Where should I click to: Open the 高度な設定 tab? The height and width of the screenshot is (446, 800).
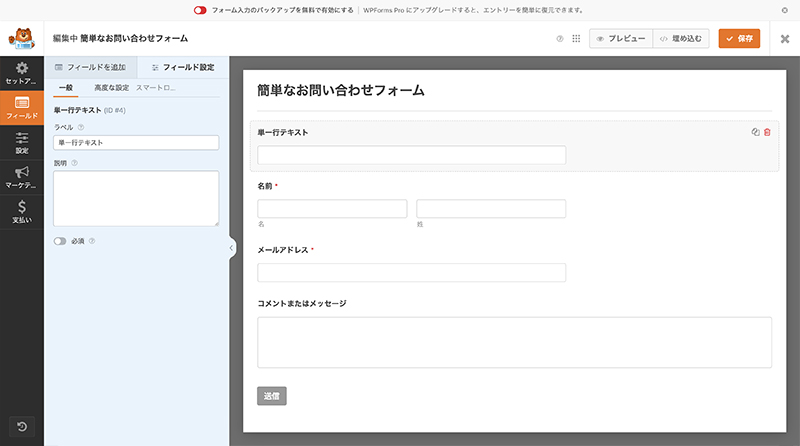pyautogui.click(x=112, y=88)
